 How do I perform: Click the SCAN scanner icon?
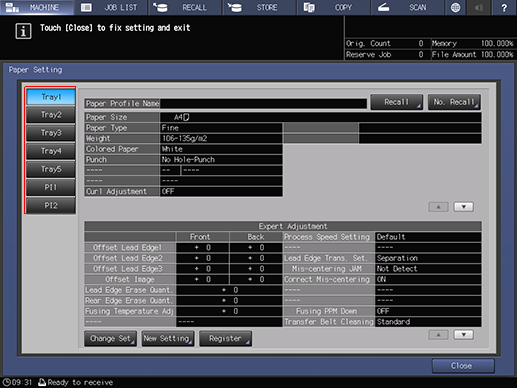point(383,7)
